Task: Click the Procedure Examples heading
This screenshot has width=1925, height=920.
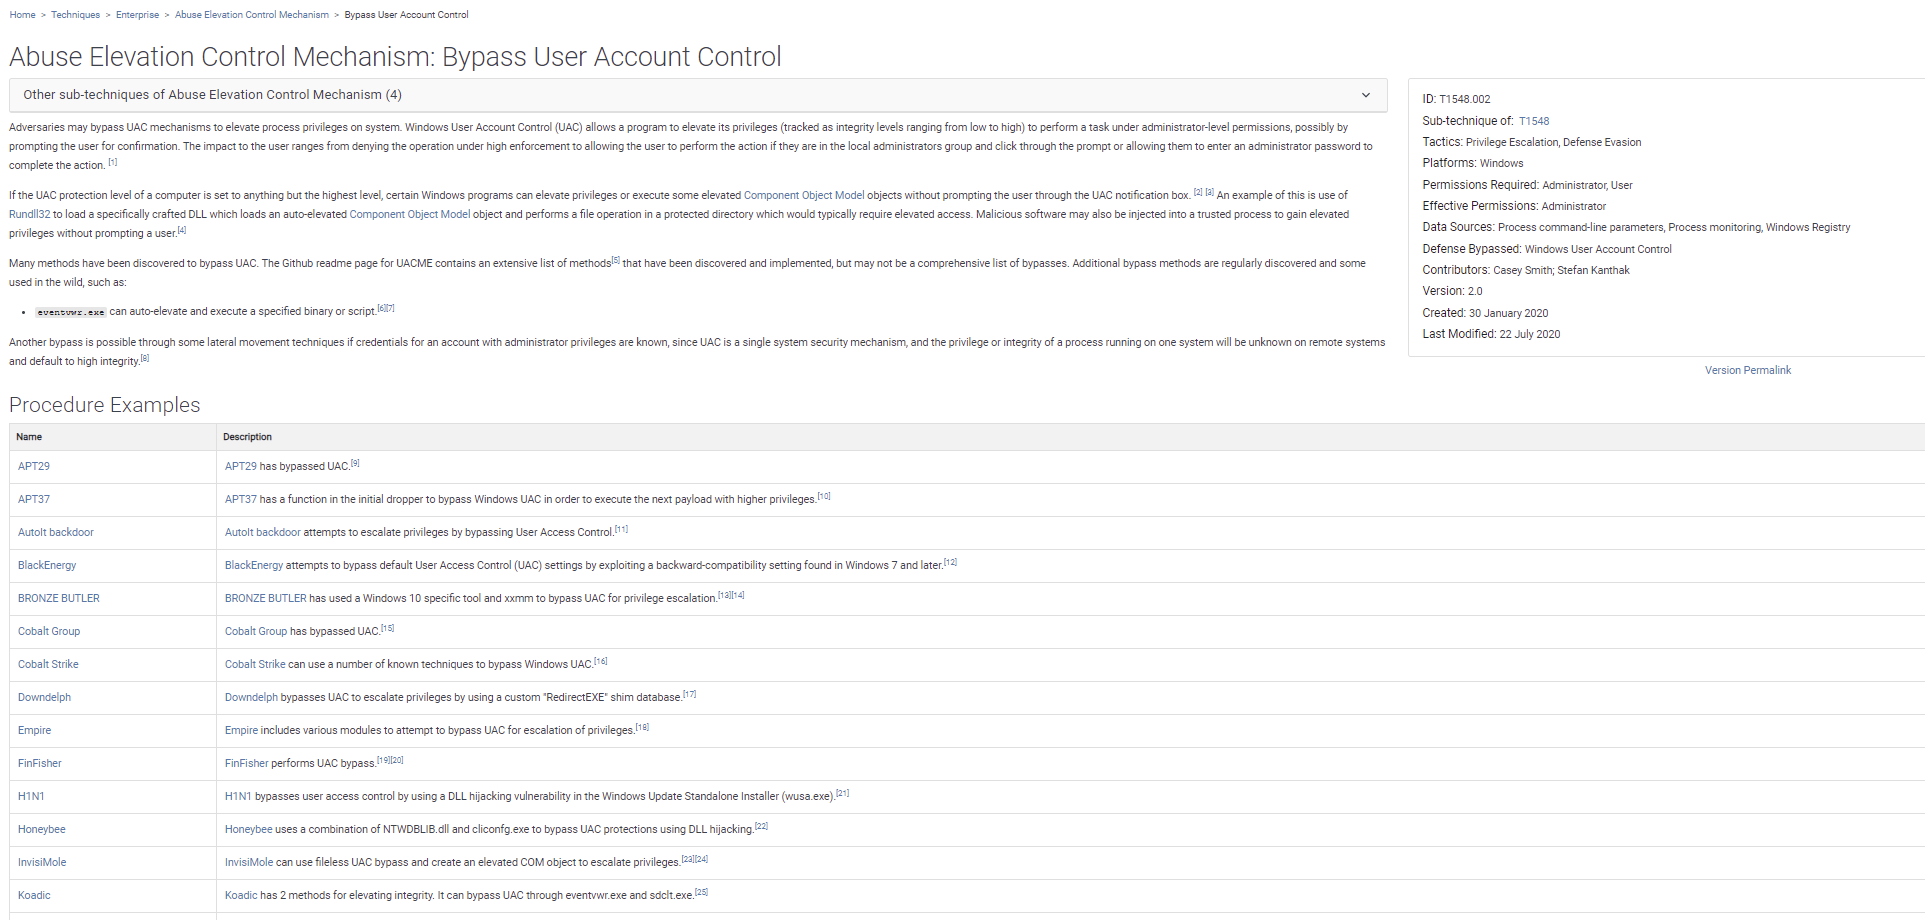Action: (105, 405)
